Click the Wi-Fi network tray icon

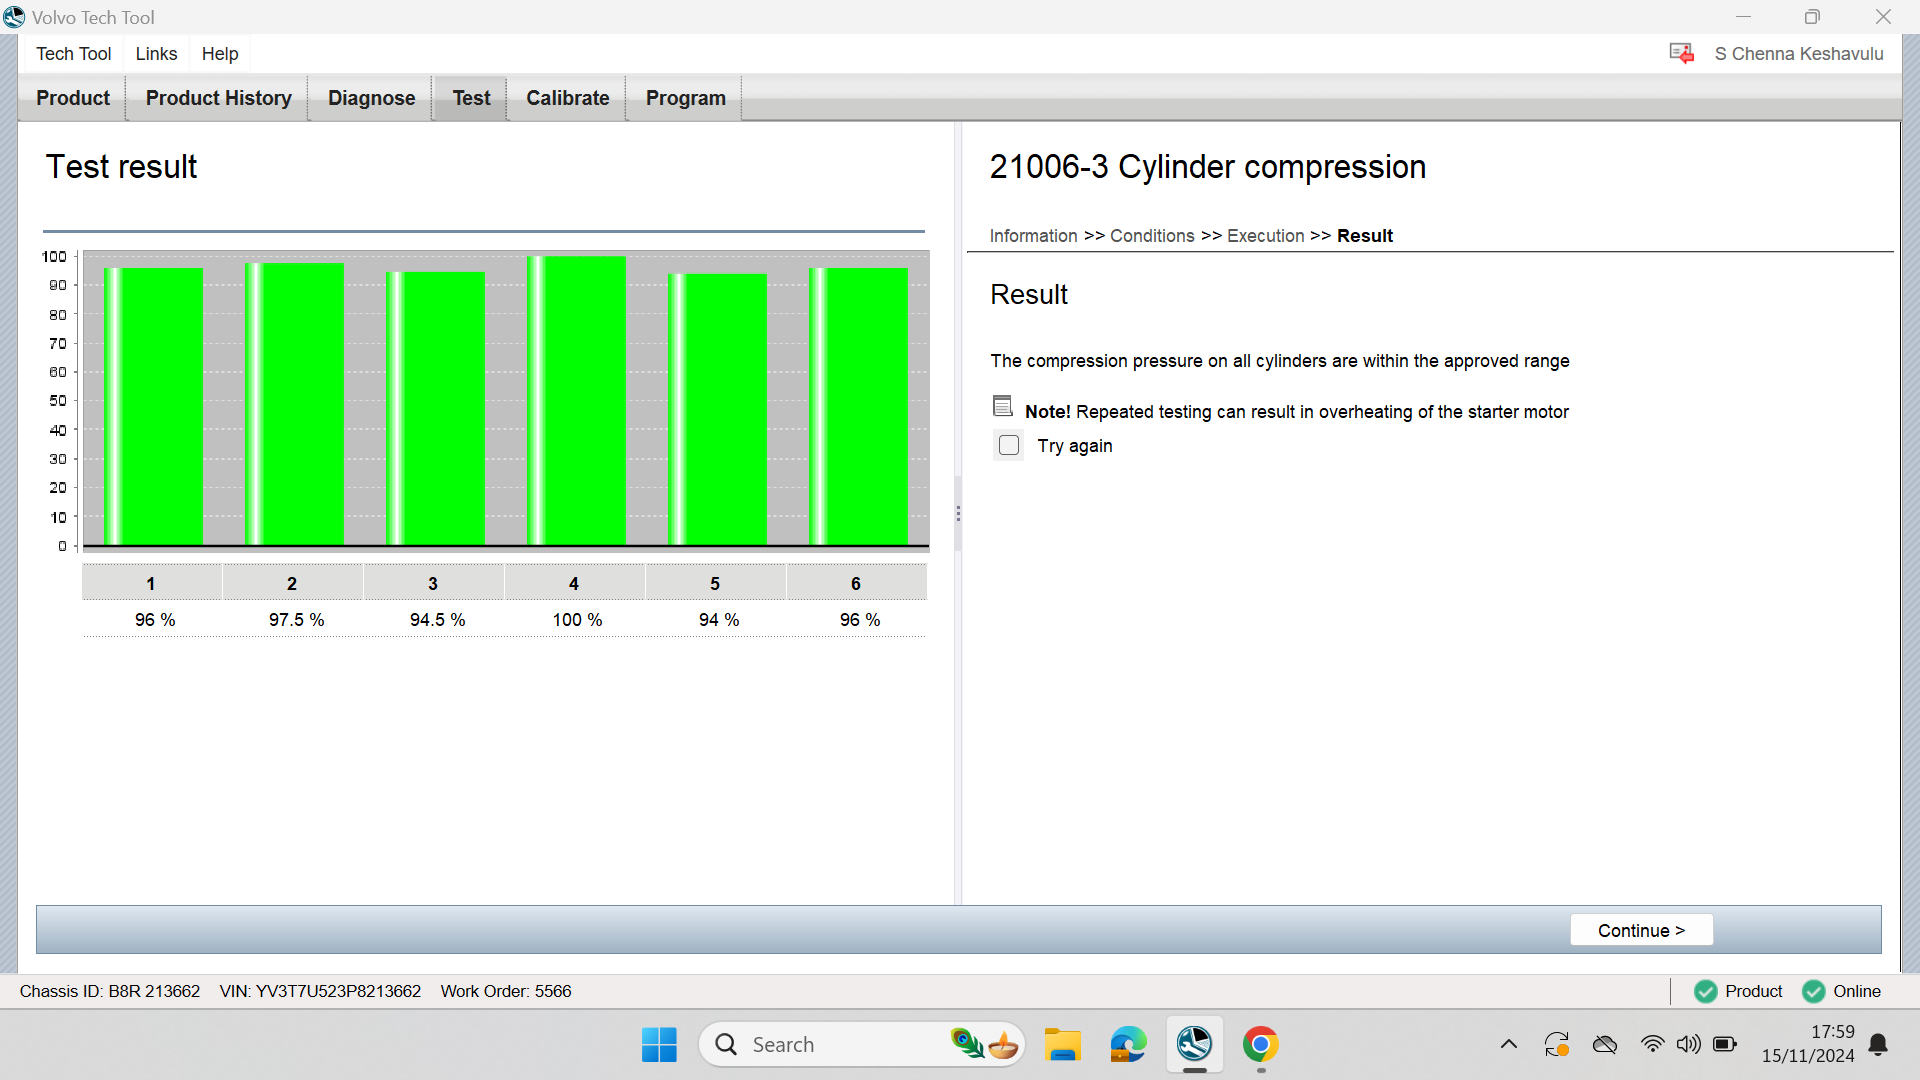pos(1653,1045)
